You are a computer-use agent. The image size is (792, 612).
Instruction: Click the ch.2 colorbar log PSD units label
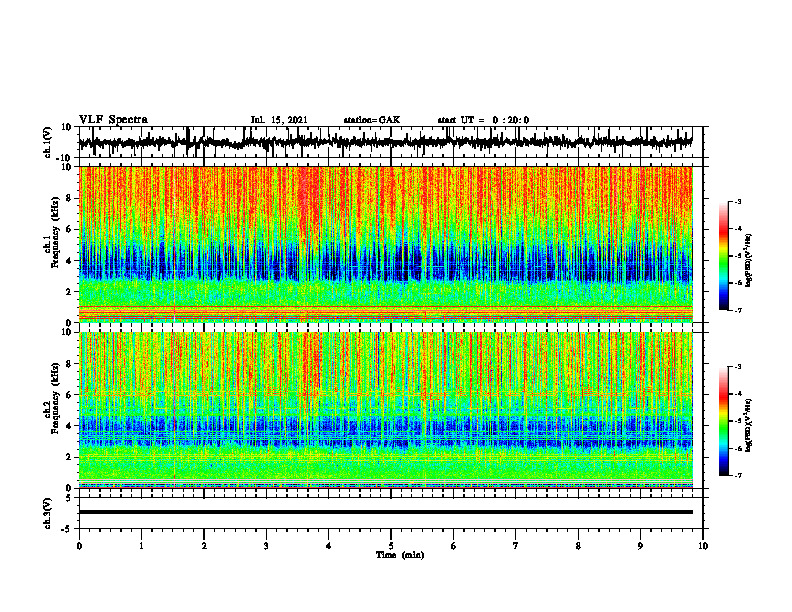pyautogui.click(x=749, y=425)
